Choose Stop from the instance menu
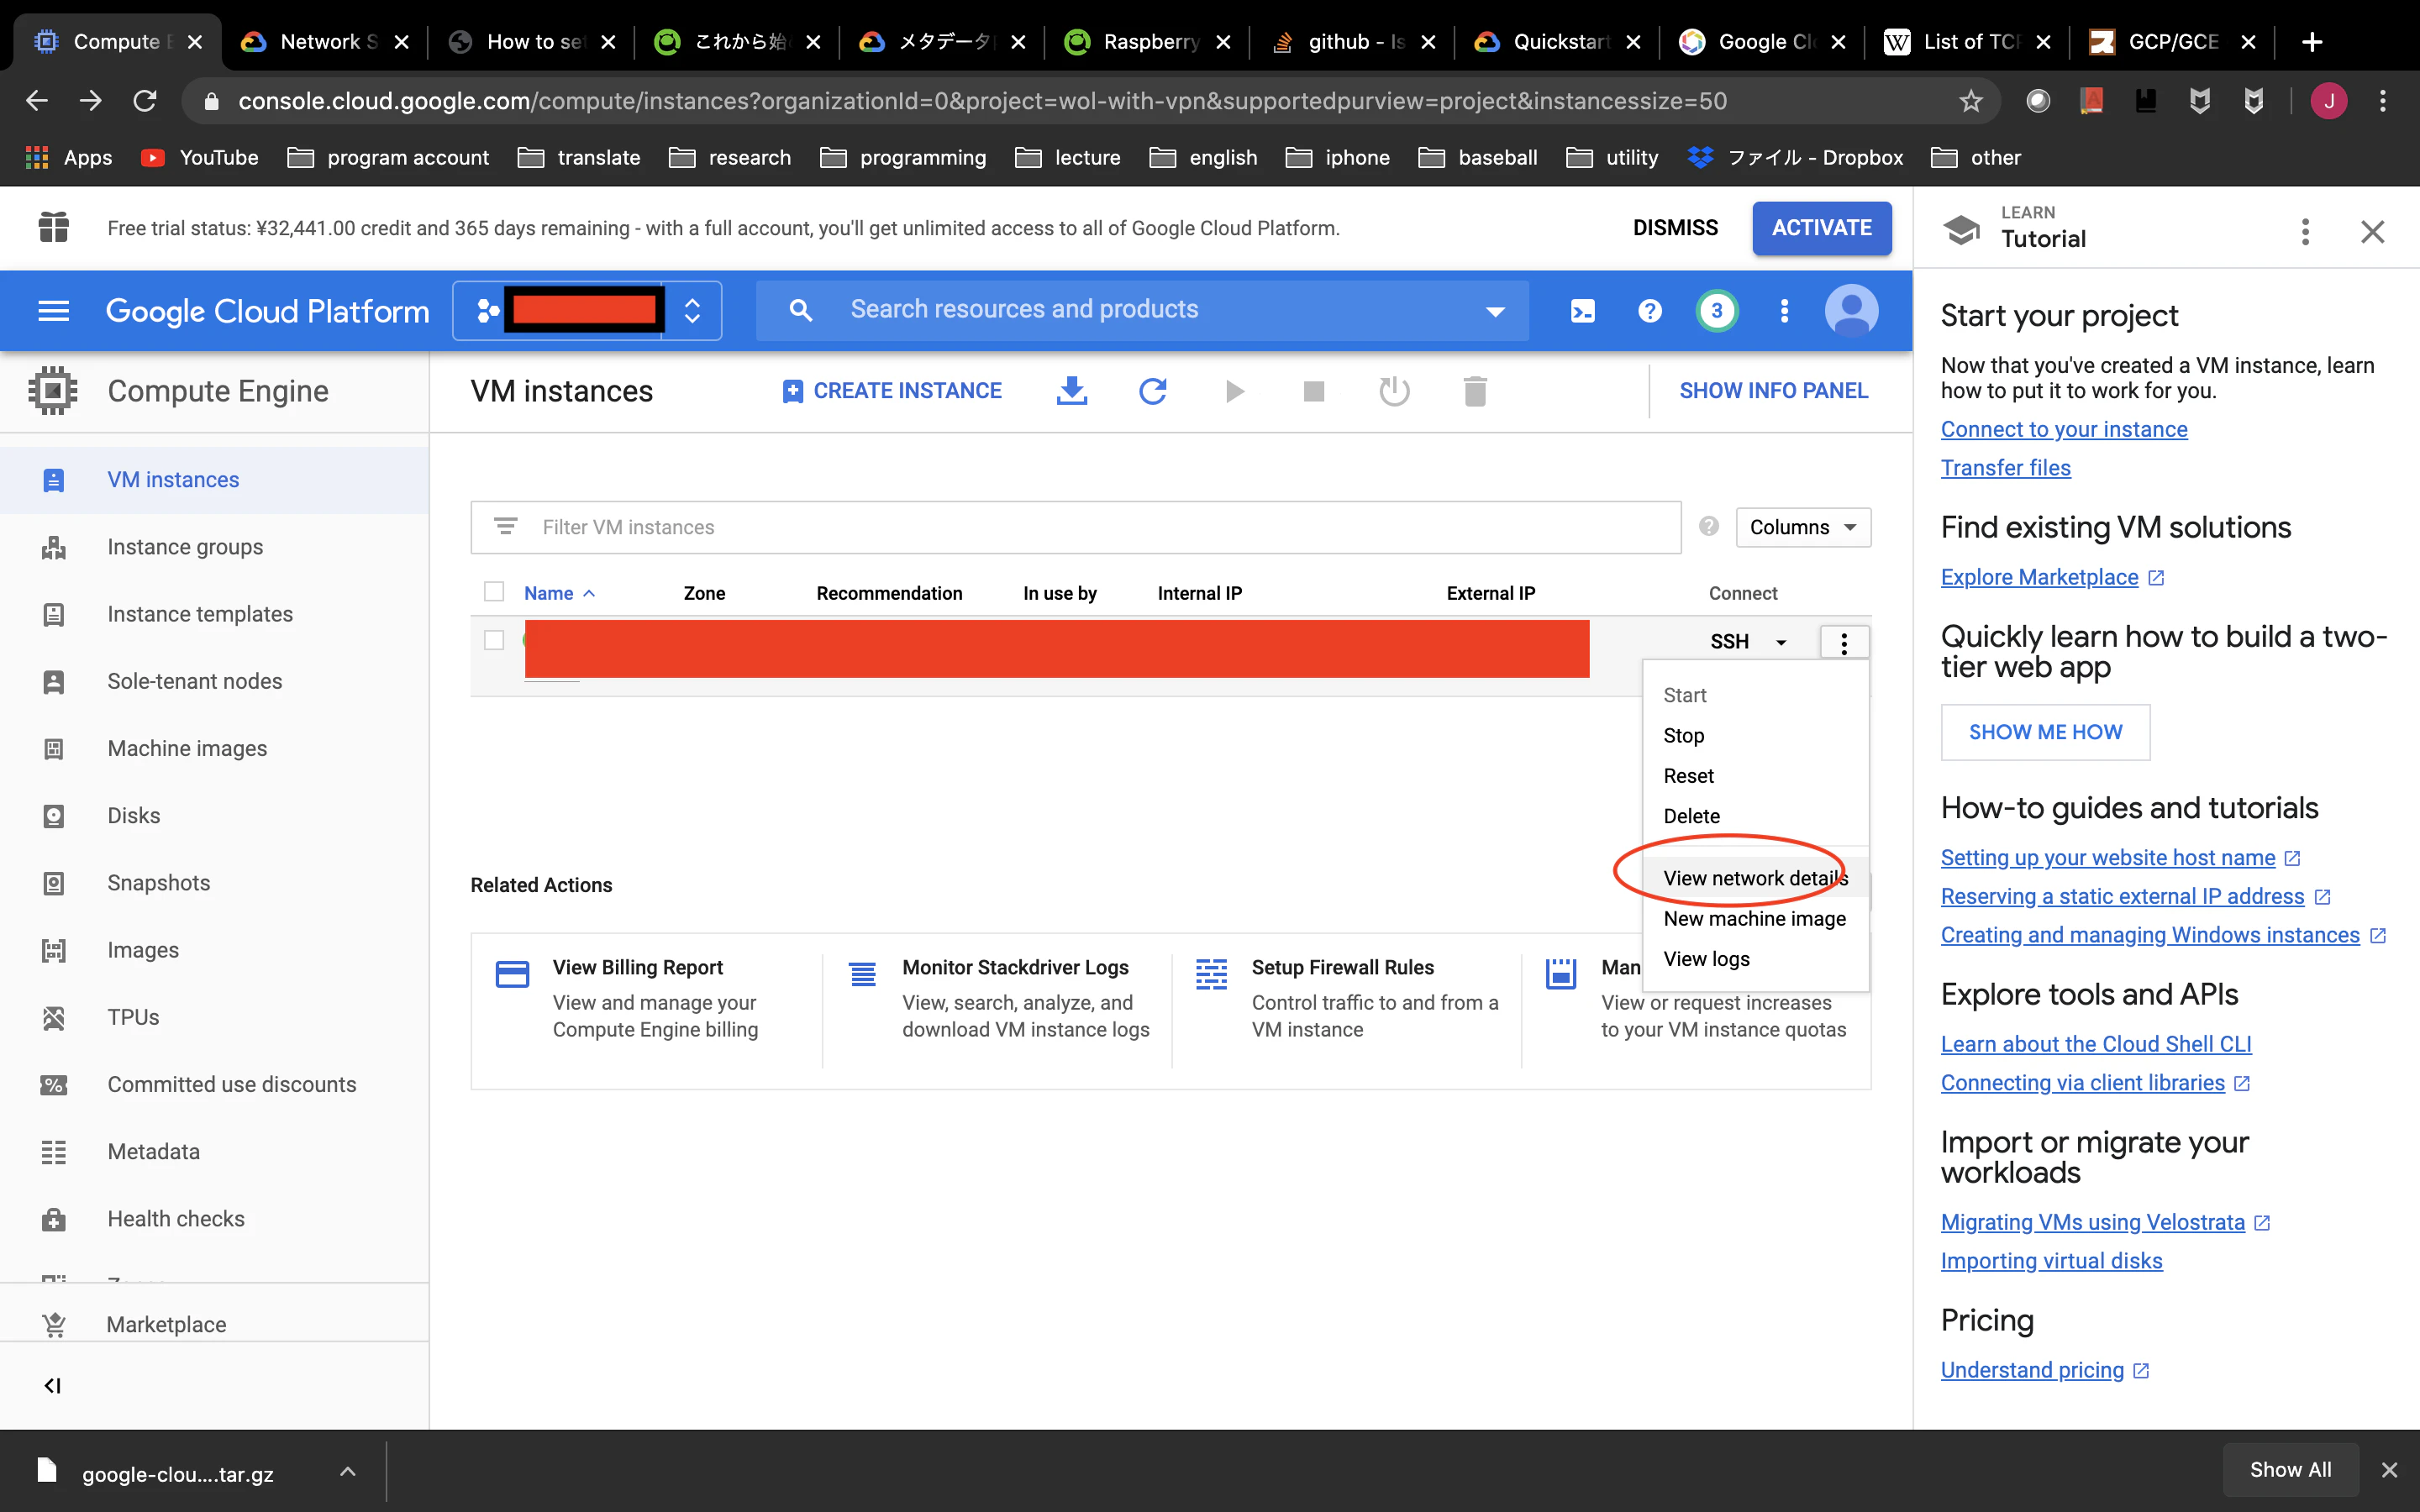This screenshot has height=1512, width=2420. (1683, 735)
